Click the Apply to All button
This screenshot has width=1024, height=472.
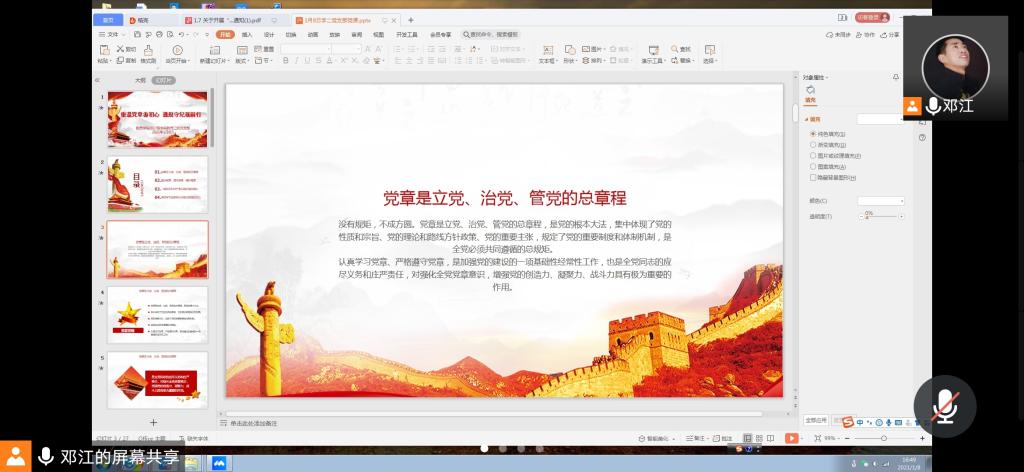[x=816, y=422]
